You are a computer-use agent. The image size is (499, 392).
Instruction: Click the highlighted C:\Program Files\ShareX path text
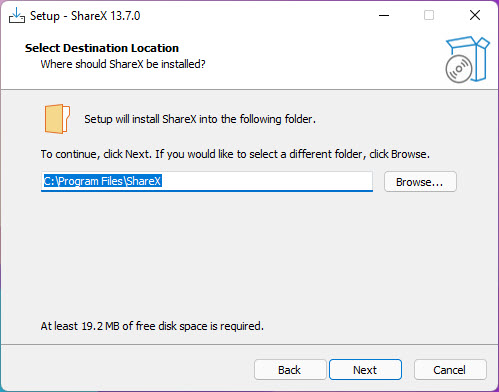click(103, 181)
